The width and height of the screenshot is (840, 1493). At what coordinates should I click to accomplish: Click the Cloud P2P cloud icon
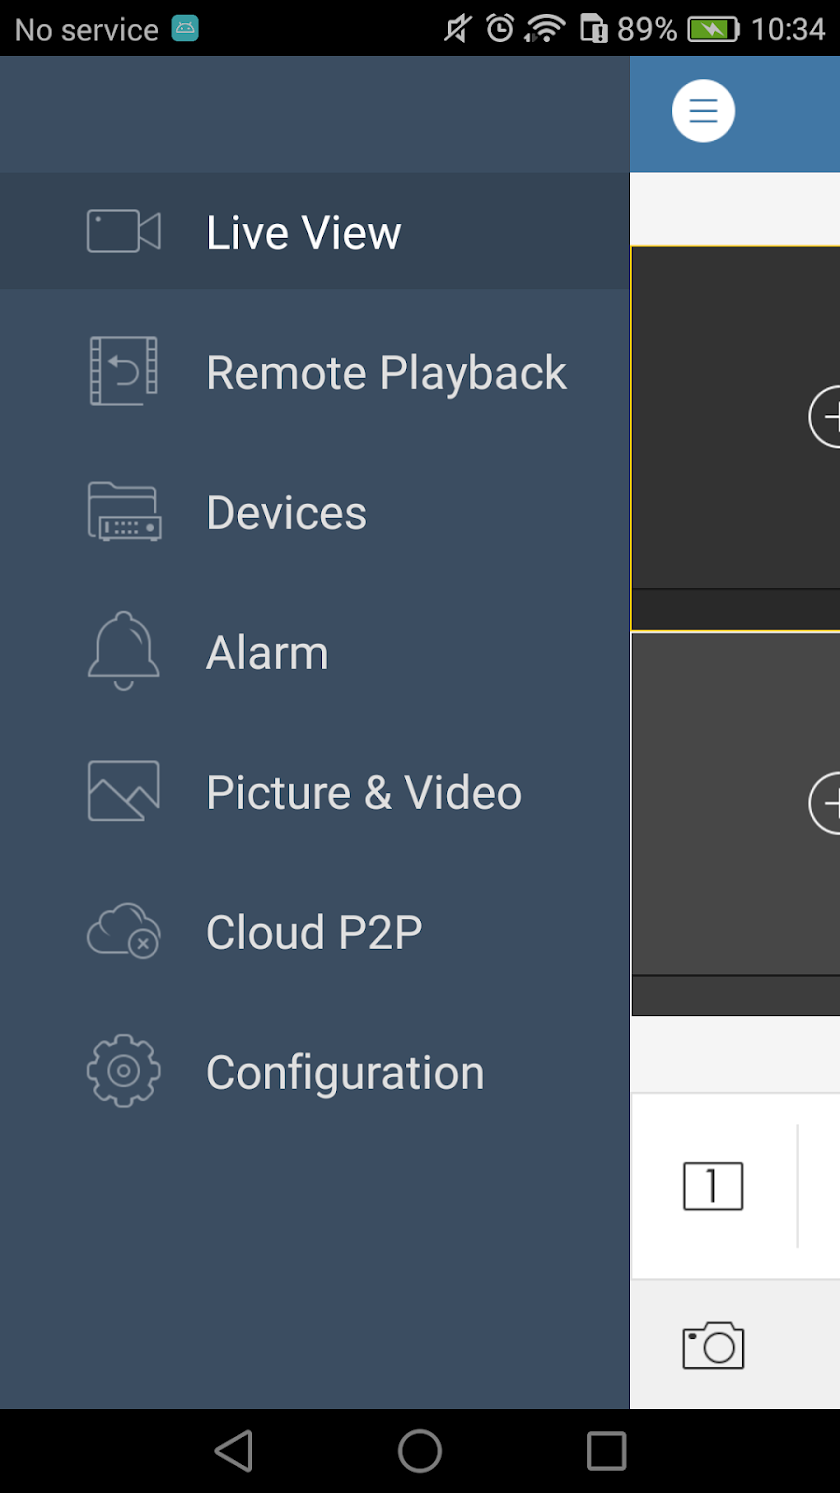124,931
